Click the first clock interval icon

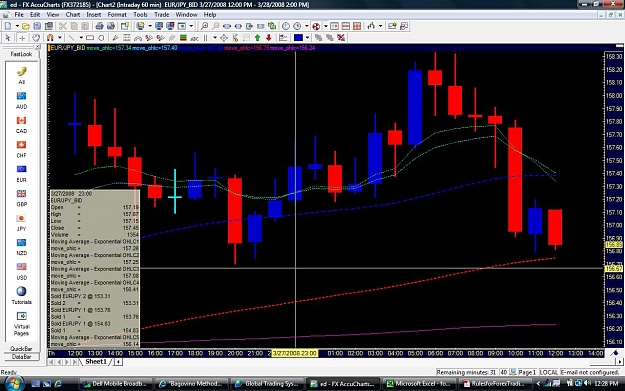[286, 26]
